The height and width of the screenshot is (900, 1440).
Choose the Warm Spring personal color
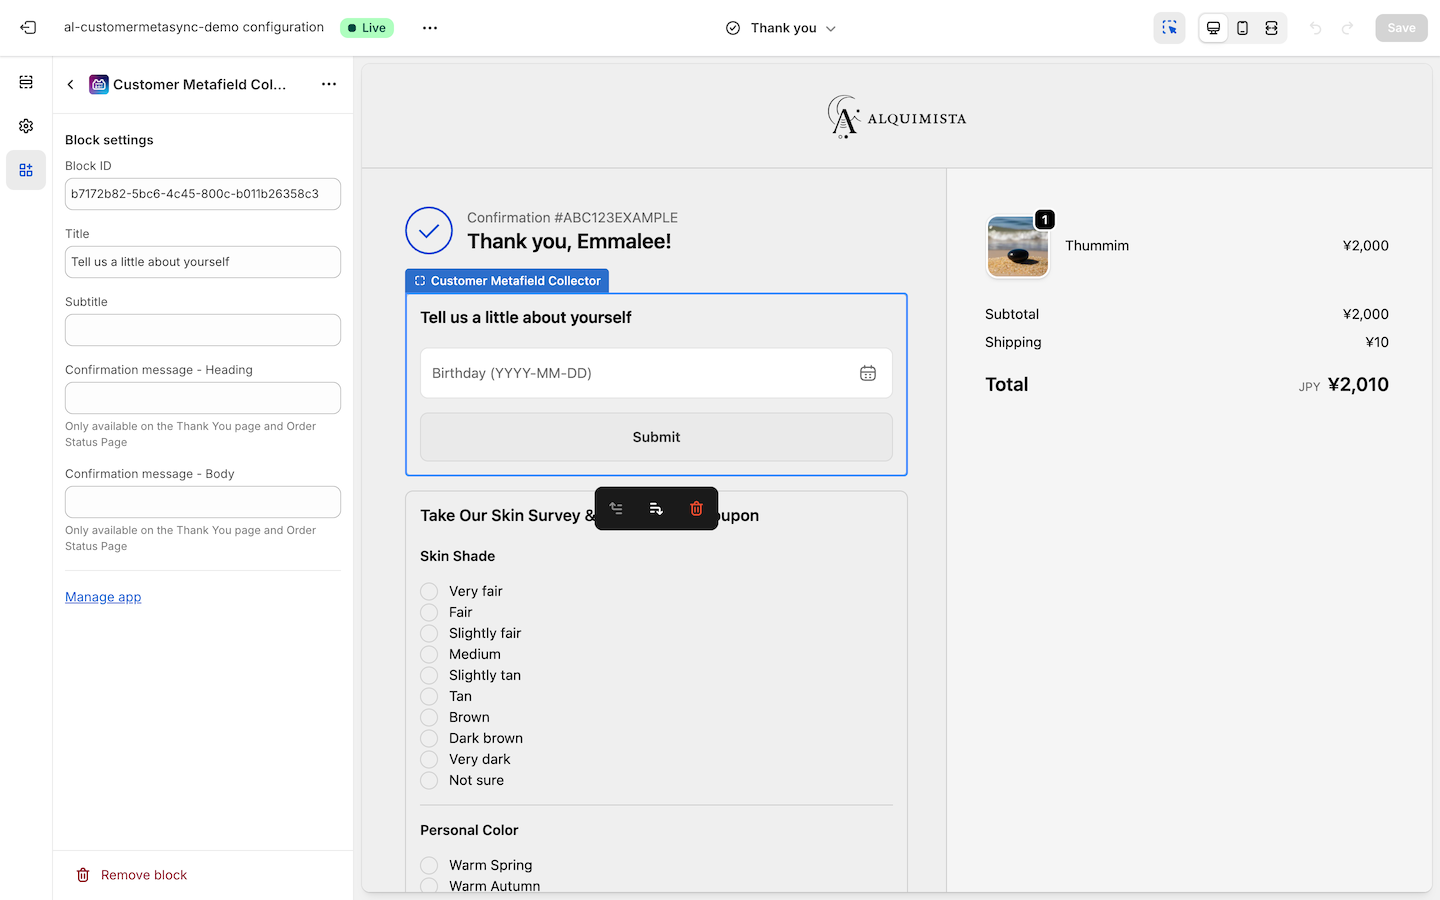(429, 865)
